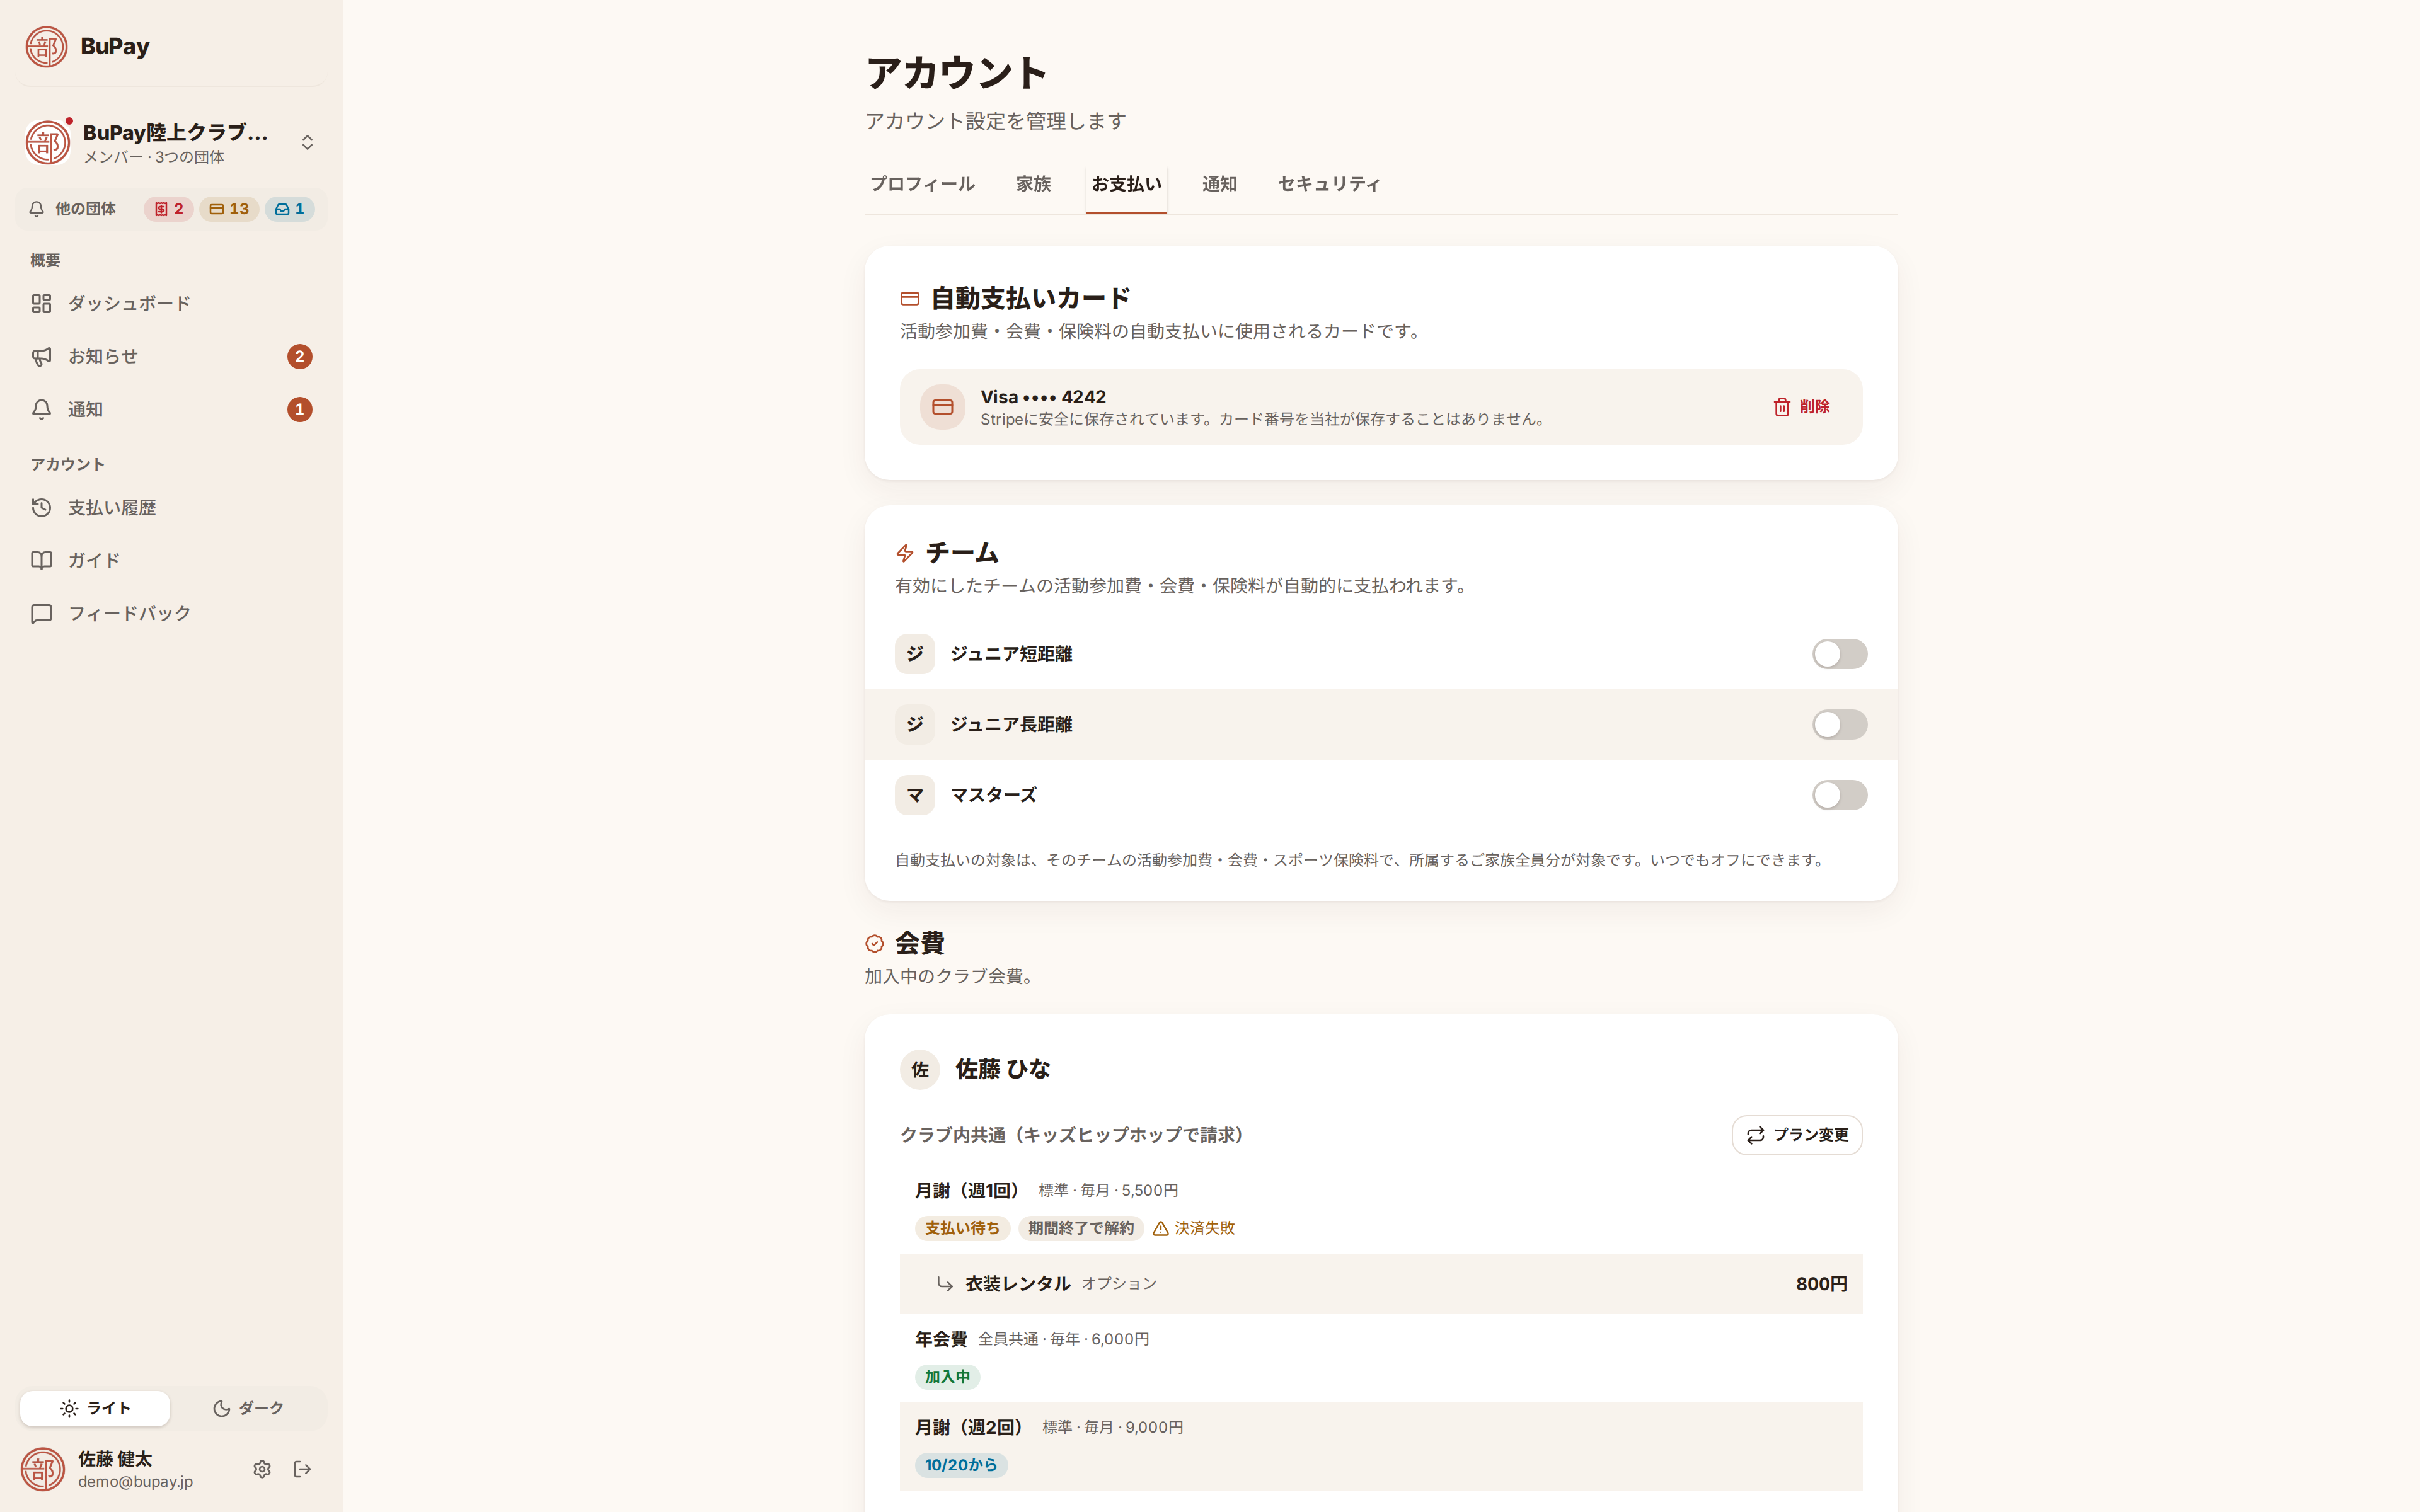Click the 佐藤 健太 user avatar
This screenshot has width=2420, height=1512.
43,1469
